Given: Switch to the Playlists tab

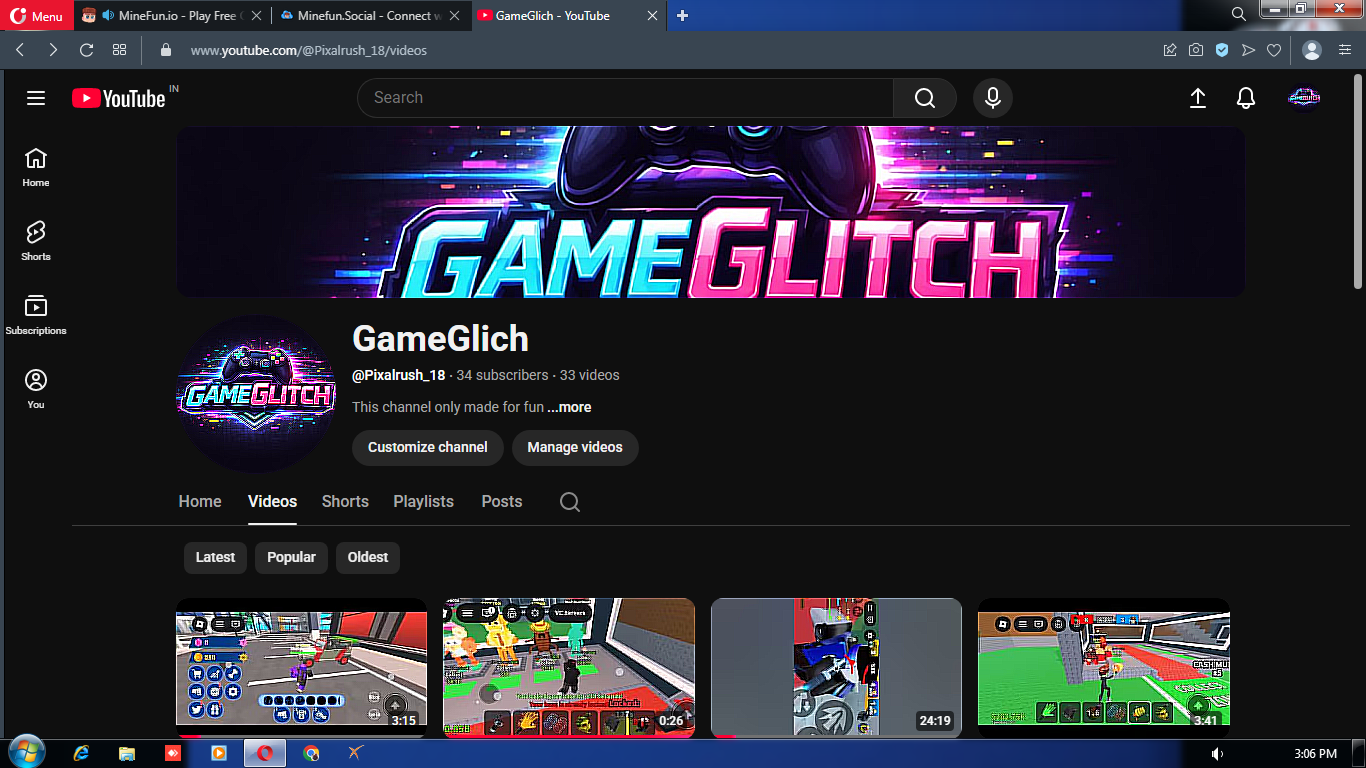Looking at the screenshot, I should coord(423,502).
